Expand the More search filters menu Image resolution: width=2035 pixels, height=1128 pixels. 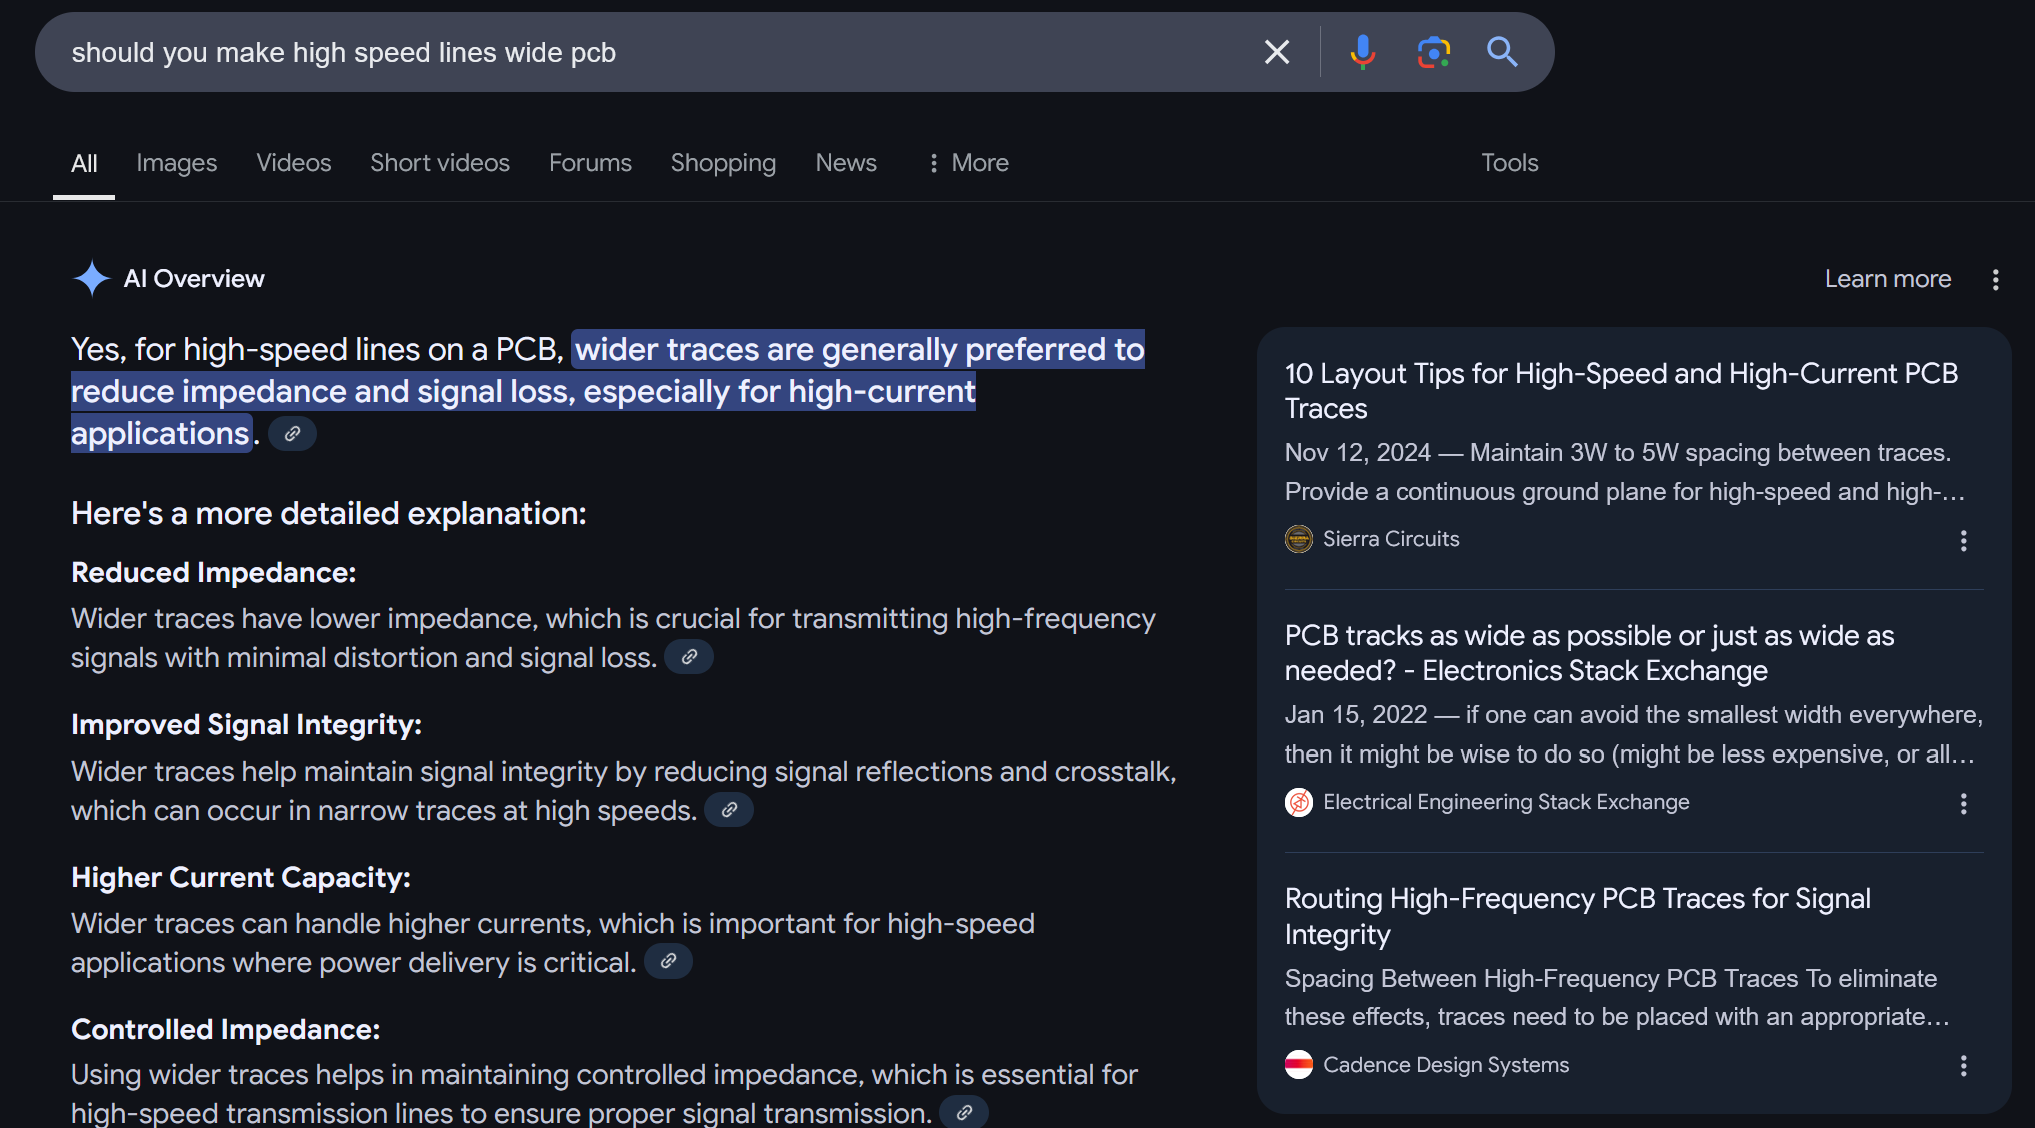(968, 163)
